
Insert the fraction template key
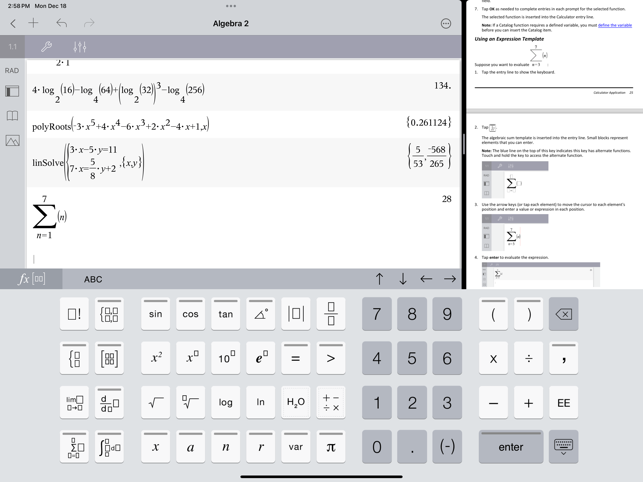[331, 314]
